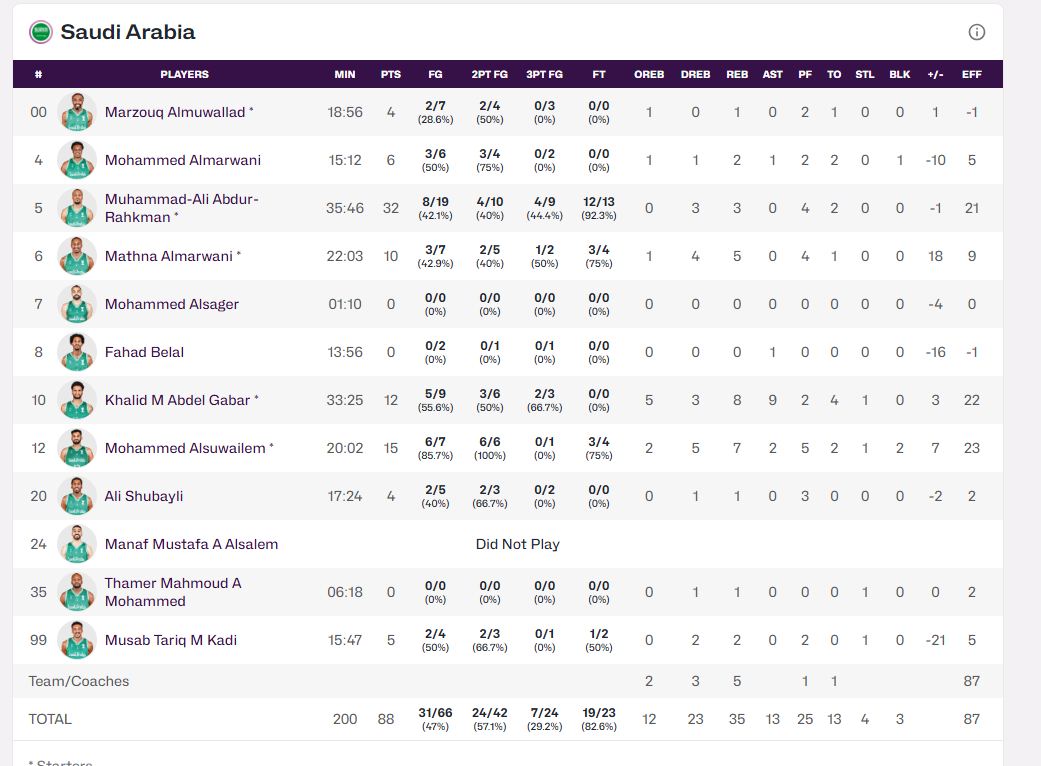The image size is (1041, 766).
Task: Open Fahad Belal's player avatar
Action: 77,352
